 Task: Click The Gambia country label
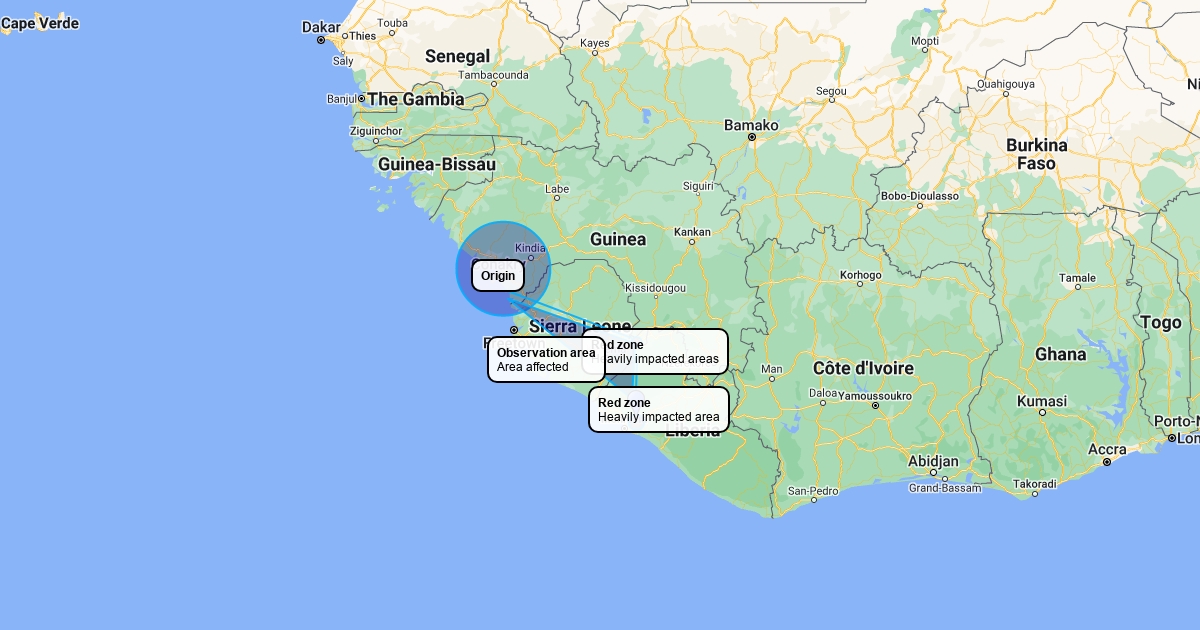(x=416, y=99)
